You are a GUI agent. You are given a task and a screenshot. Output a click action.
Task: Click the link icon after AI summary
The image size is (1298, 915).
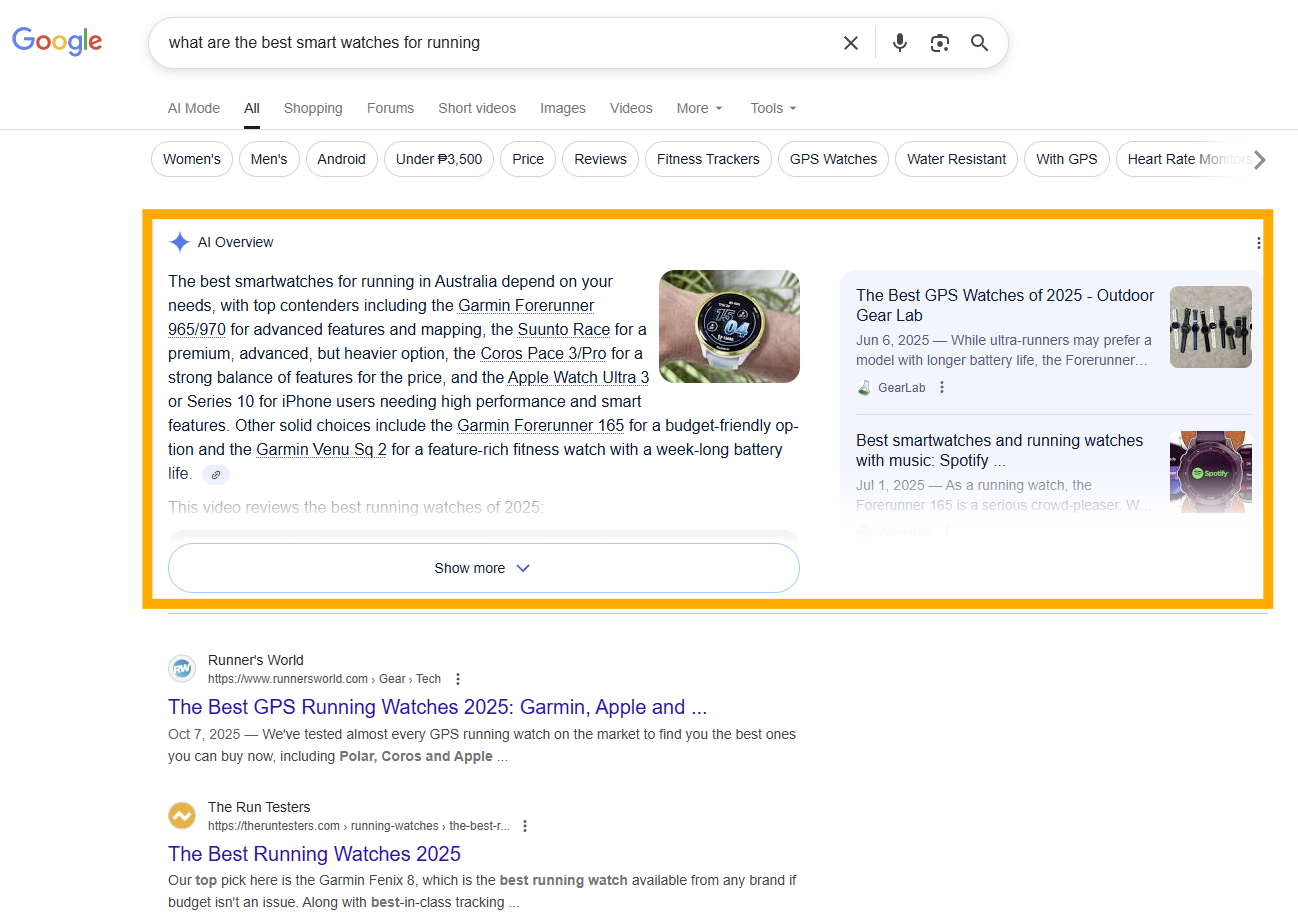[x=215, y=475]
